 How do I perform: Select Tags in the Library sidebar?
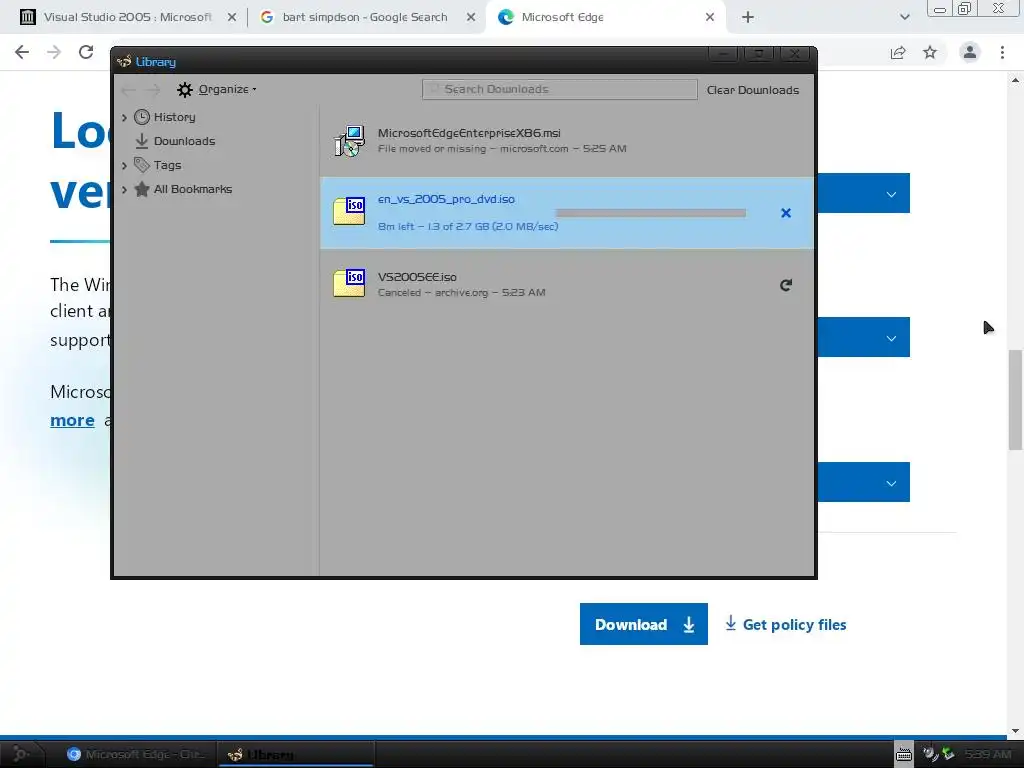pyautogui.click(x=167, y=165)
